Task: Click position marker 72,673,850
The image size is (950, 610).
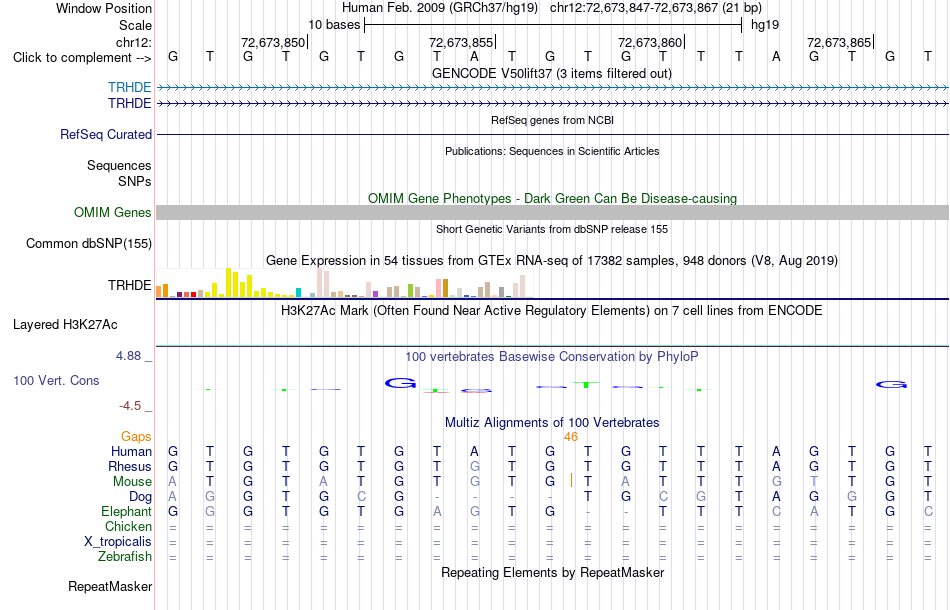Action: [273, 42]
